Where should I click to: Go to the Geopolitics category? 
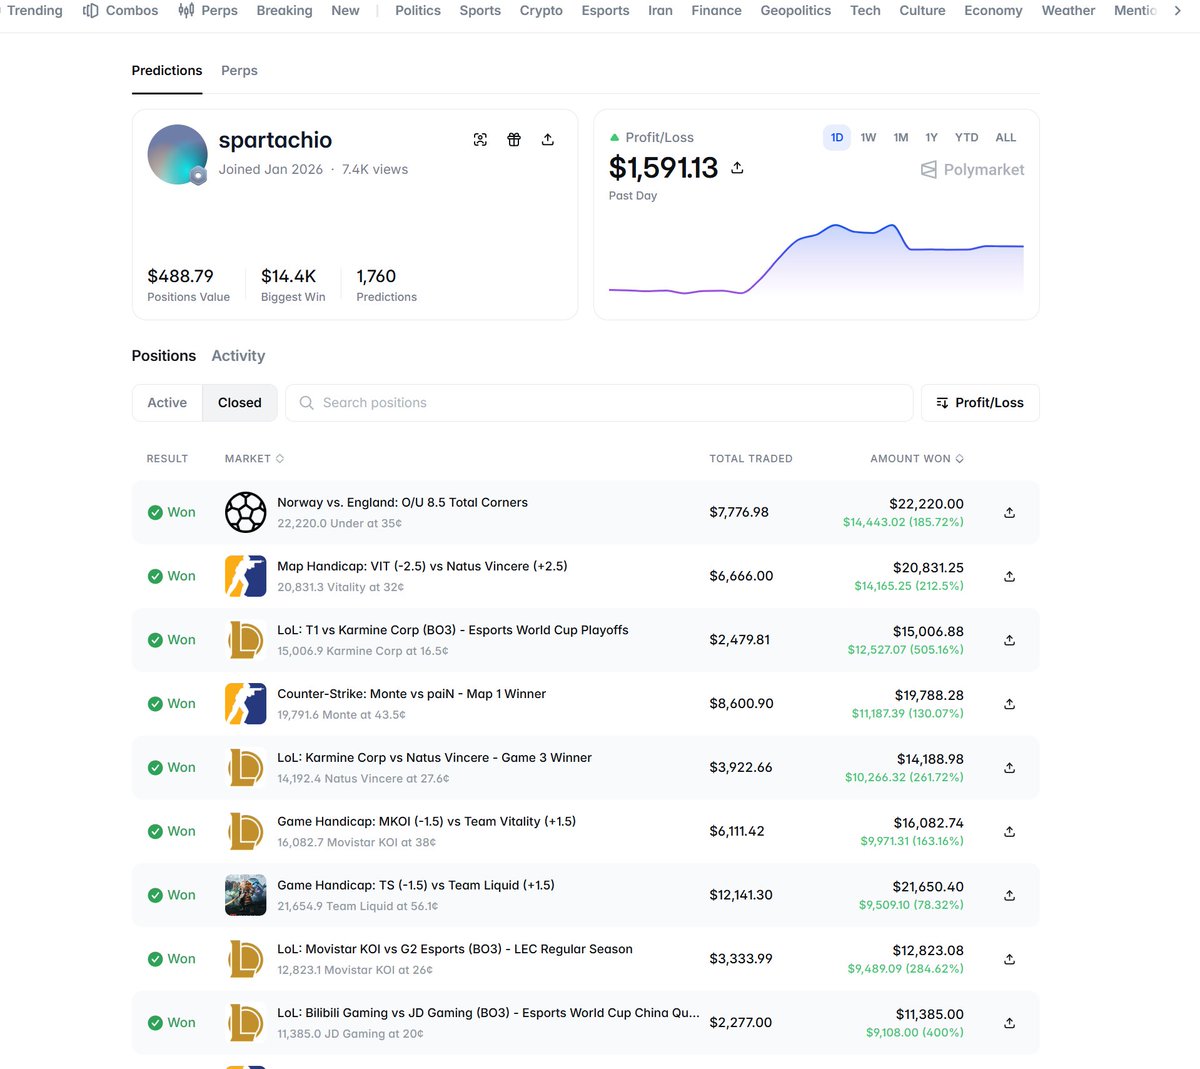click(x=795, y=11)
